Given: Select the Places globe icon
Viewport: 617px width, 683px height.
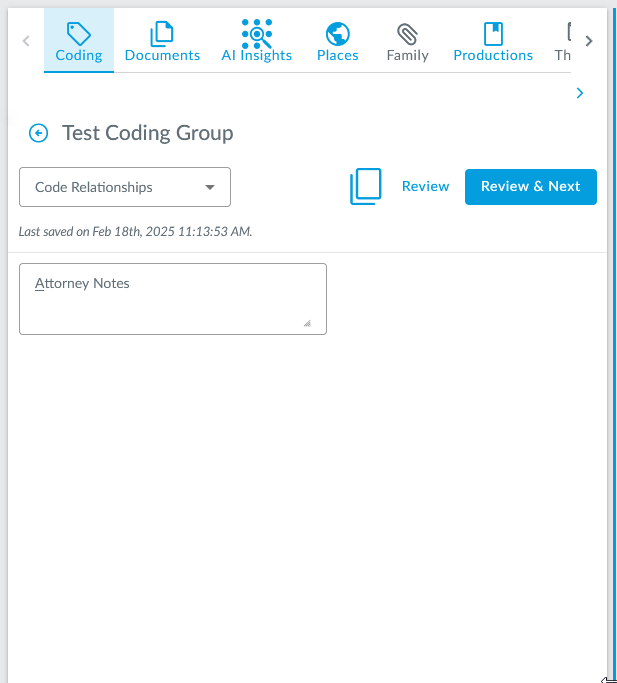Looking at the screenshot, I should pyautogui.click(x=337, y=34).
